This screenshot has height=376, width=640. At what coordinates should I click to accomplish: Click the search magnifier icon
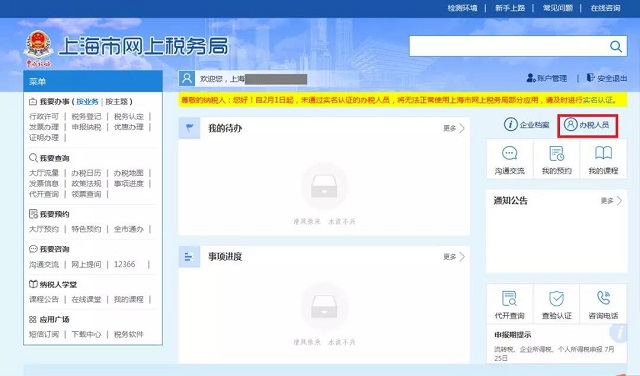tap(616, 46)
